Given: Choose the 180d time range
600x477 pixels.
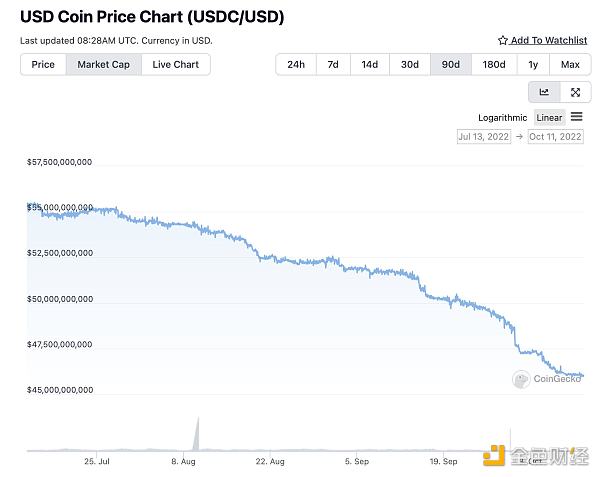Looking at the screenshot, I should (x=493, y=64).
